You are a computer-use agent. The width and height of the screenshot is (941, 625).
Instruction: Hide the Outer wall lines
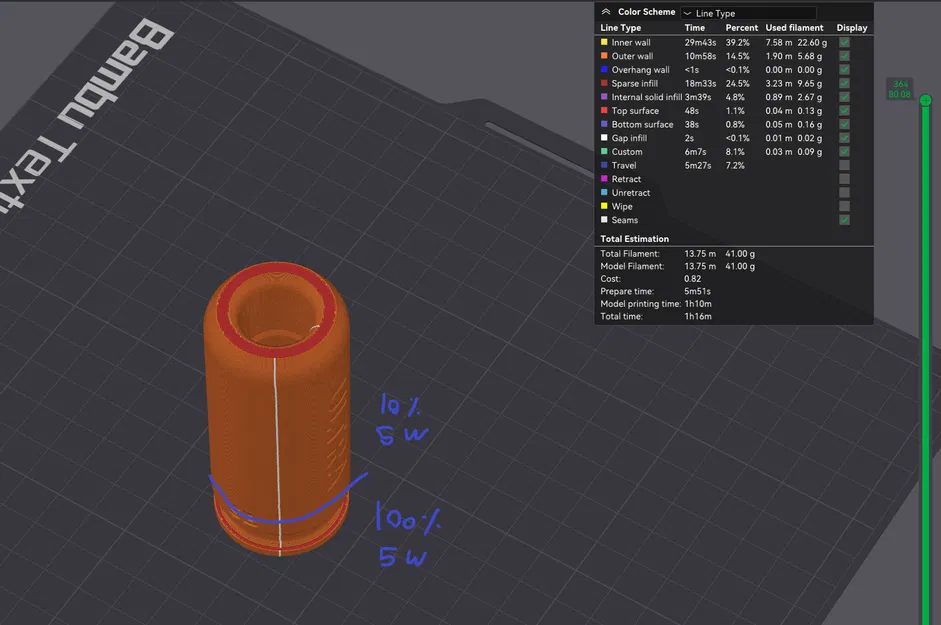click(844, 56)
